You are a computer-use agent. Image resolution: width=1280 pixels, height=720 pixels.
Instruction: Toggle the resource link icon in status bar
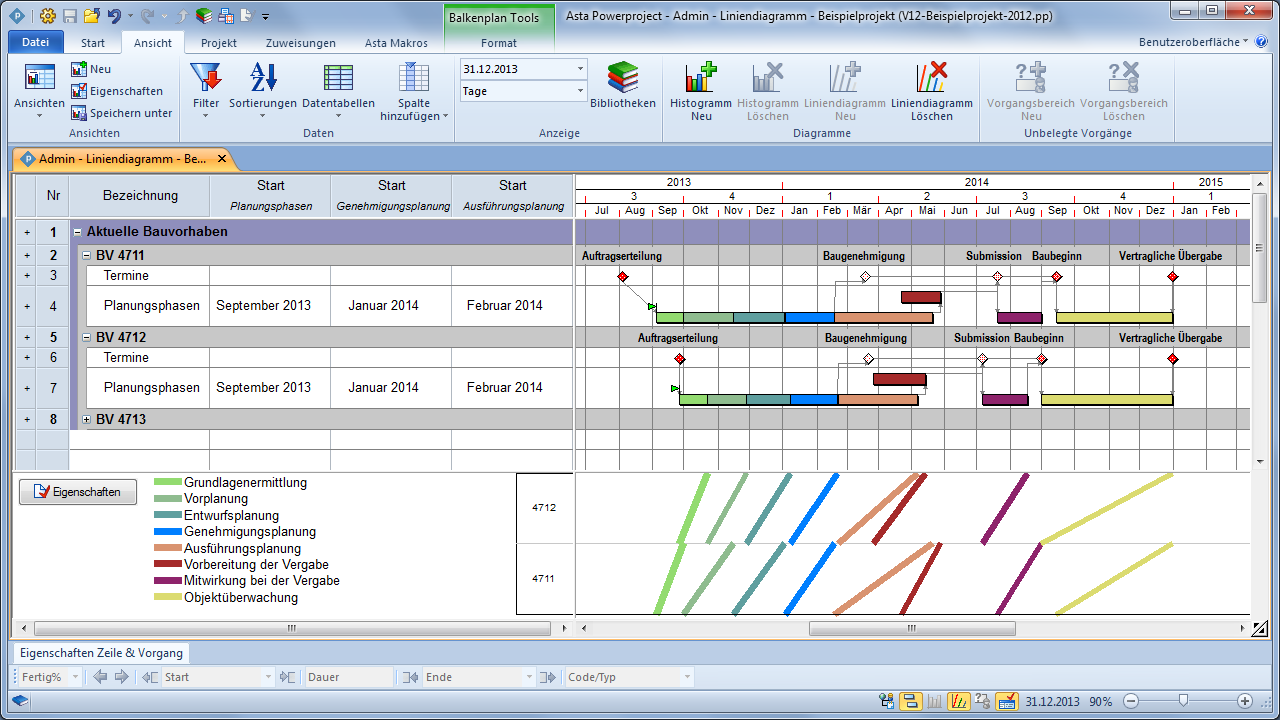coord(887,701)
